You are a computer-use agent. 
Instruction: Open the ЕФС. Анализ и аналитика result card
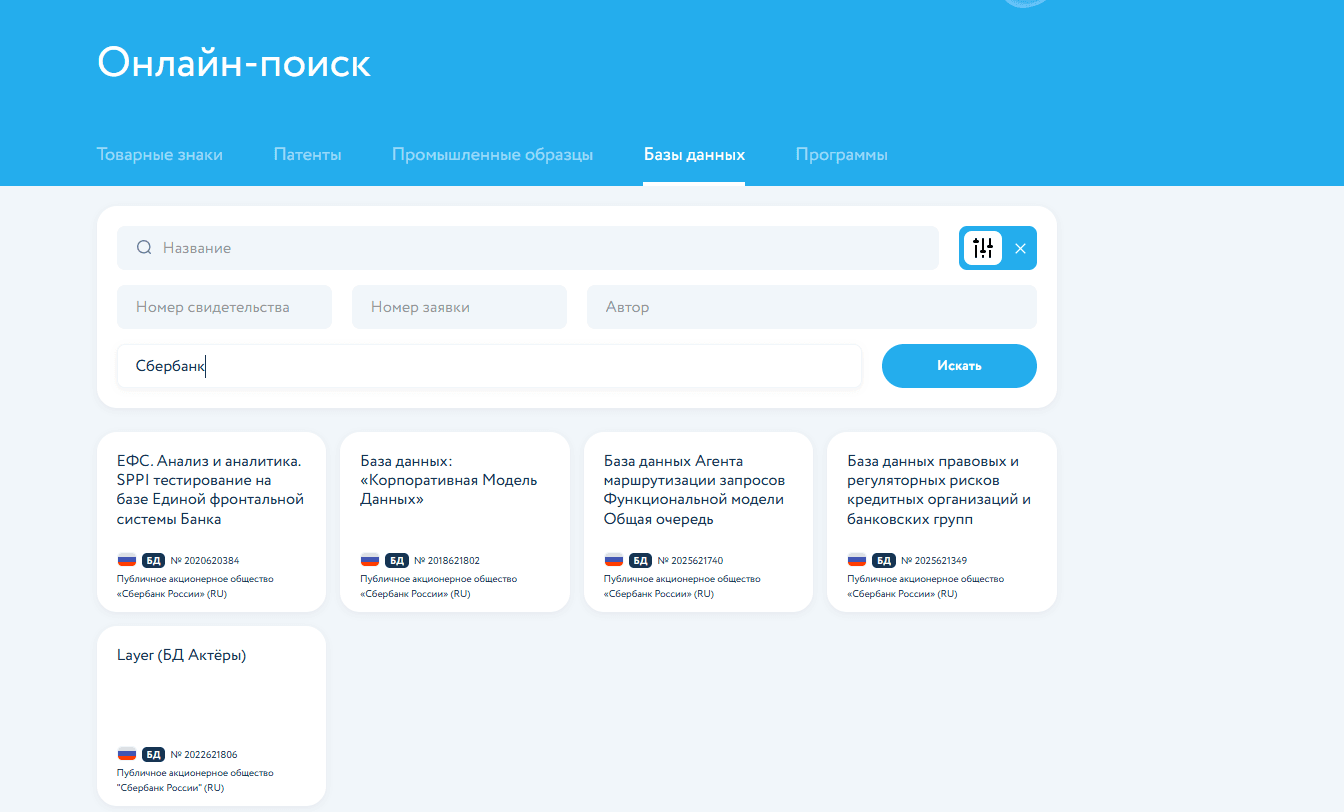[209, 490]
